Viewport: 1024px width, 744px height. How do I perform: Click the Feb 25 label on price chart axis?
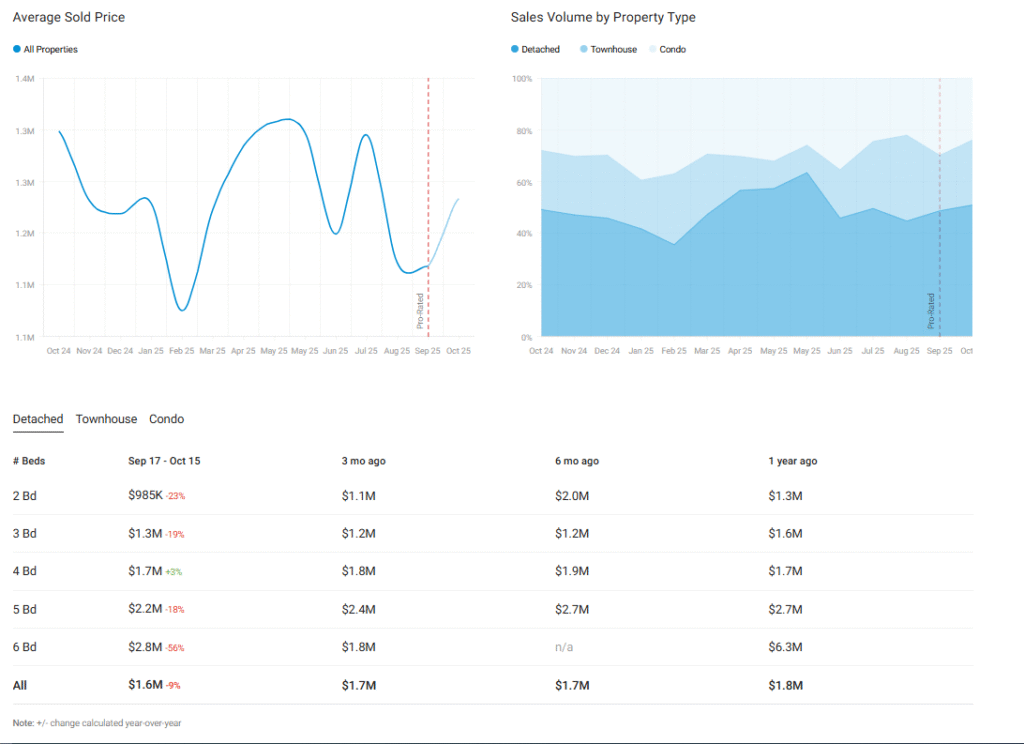coord(182,351)
